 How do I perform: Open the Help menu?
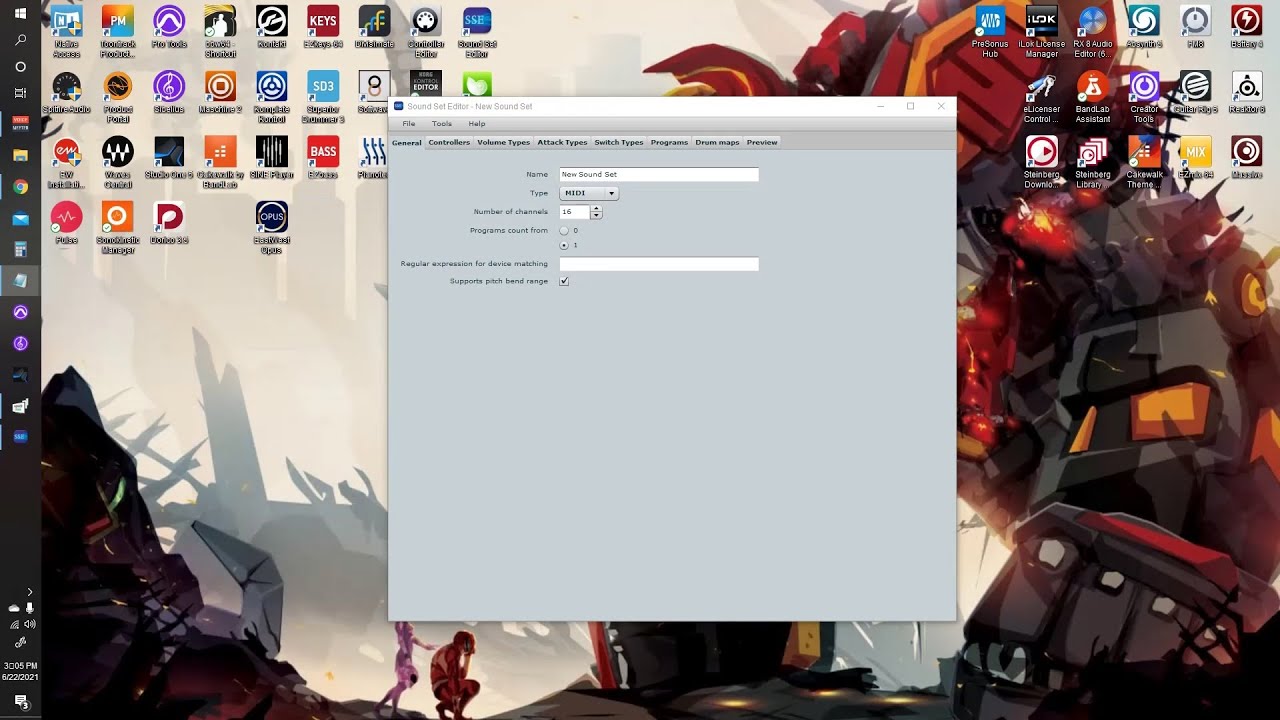tap(477, 124)
